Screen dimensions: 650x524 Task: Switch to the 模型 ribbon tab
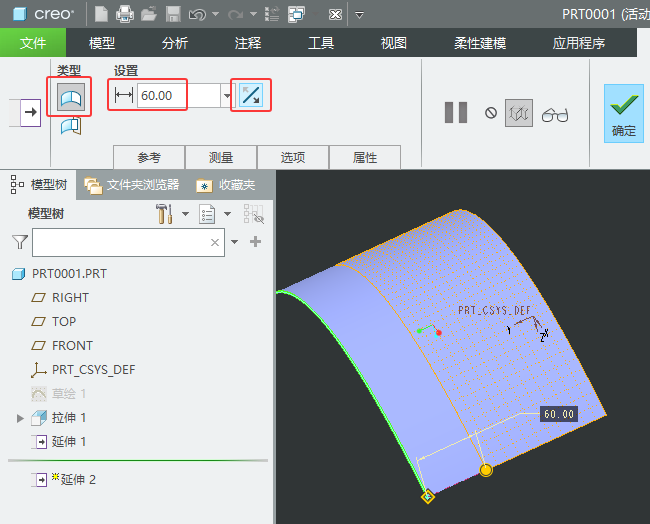click(x=102, y=43)
